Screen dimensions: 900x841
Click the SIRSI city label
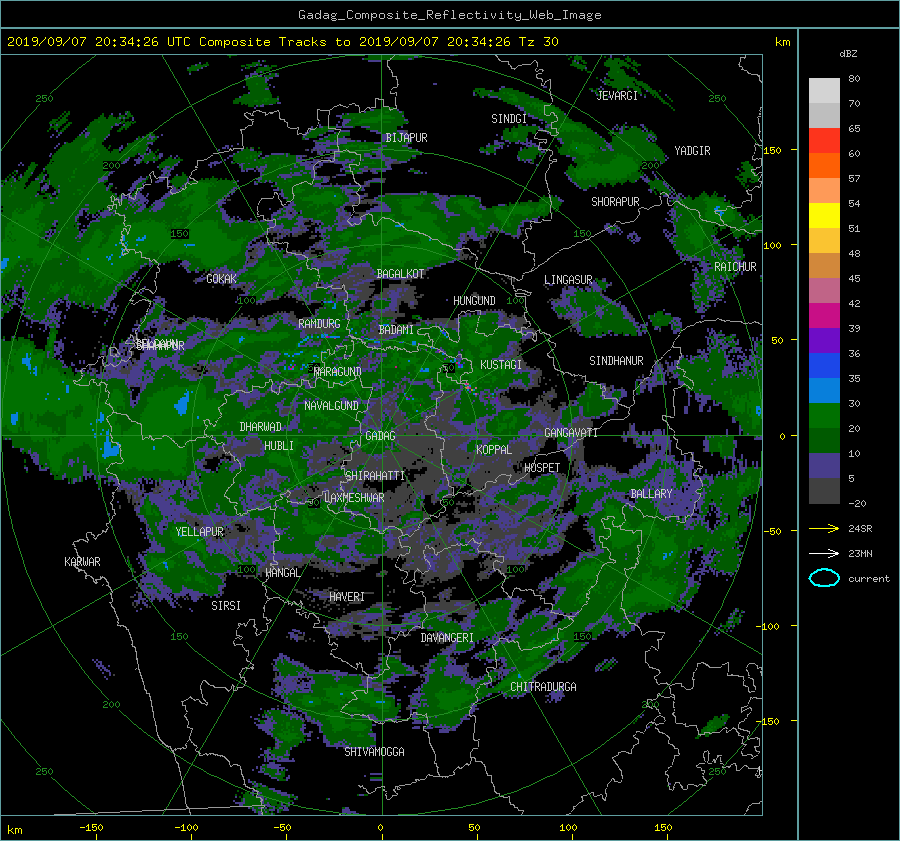226,606
